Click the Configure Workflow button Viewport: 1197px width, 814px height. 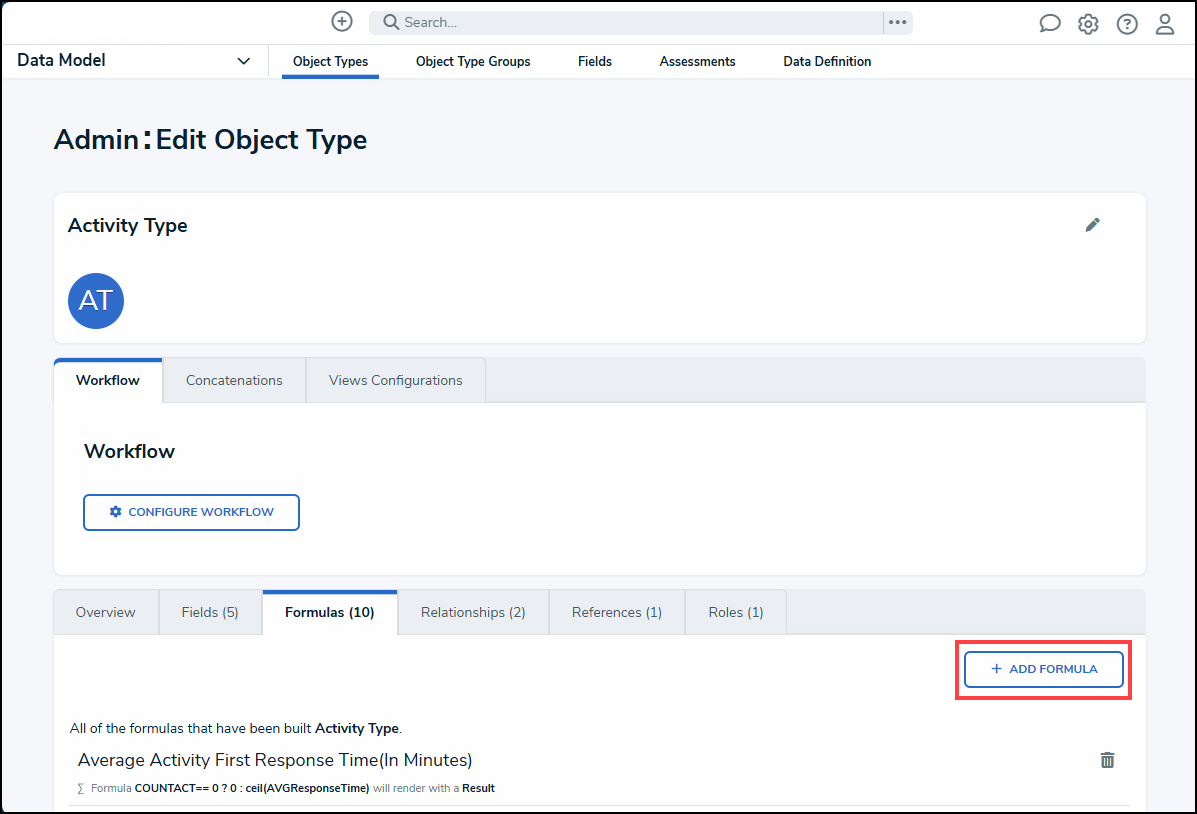click(191, 512)
